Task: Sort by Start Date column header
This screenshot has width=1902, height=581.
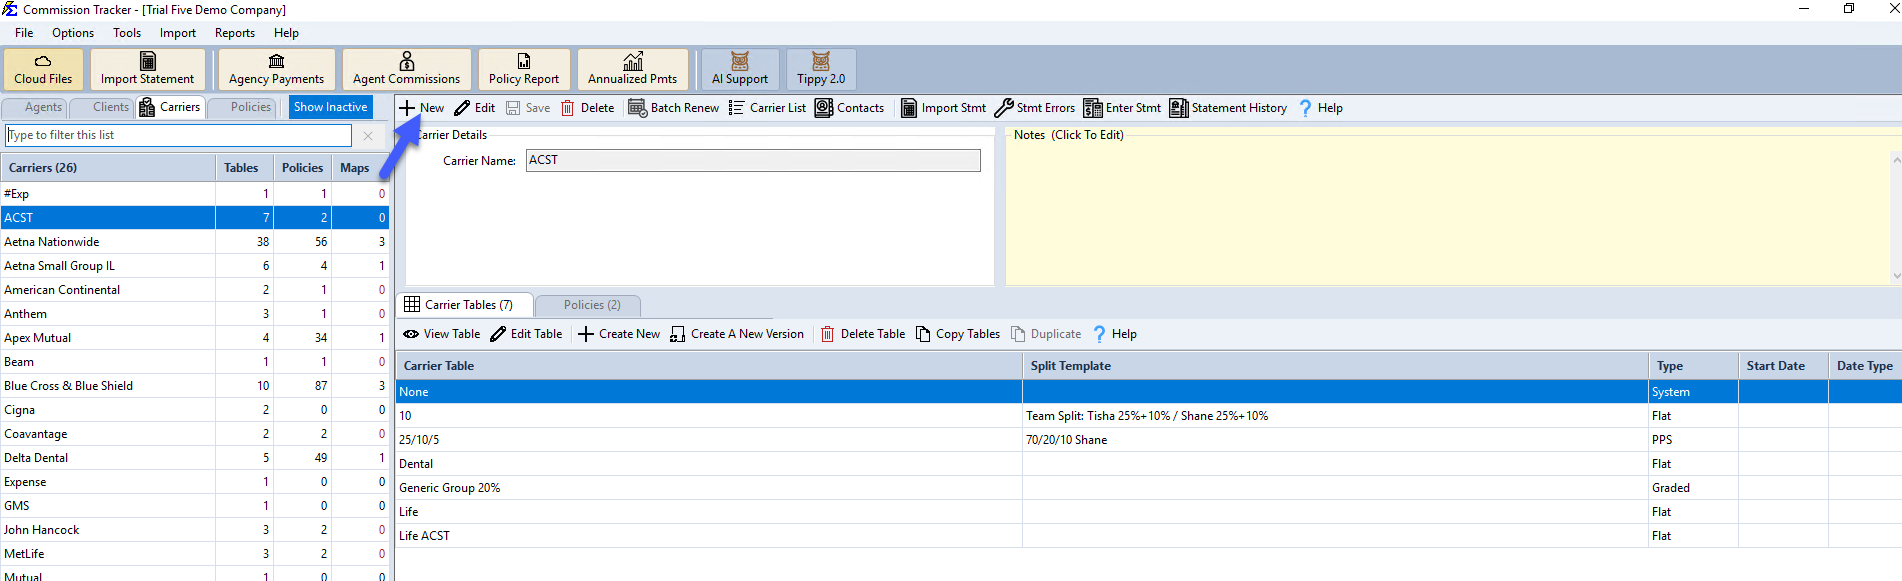Action: coord(1783,366)
